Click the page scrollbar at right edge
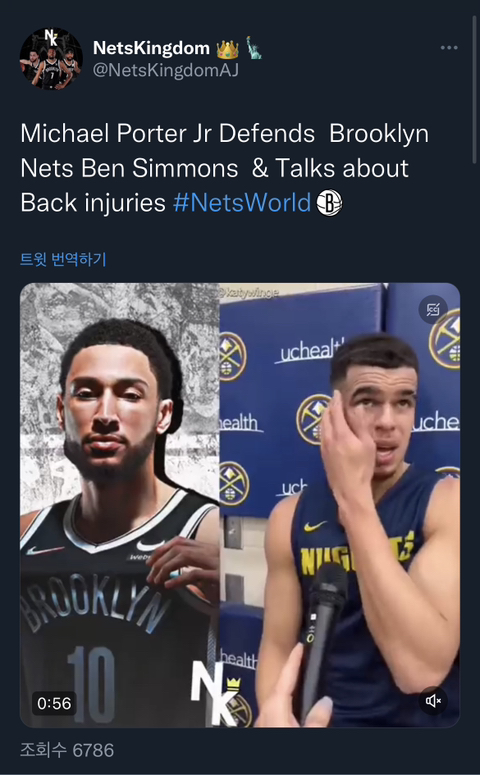Viewport: 480px width, 775px height. 475,89
